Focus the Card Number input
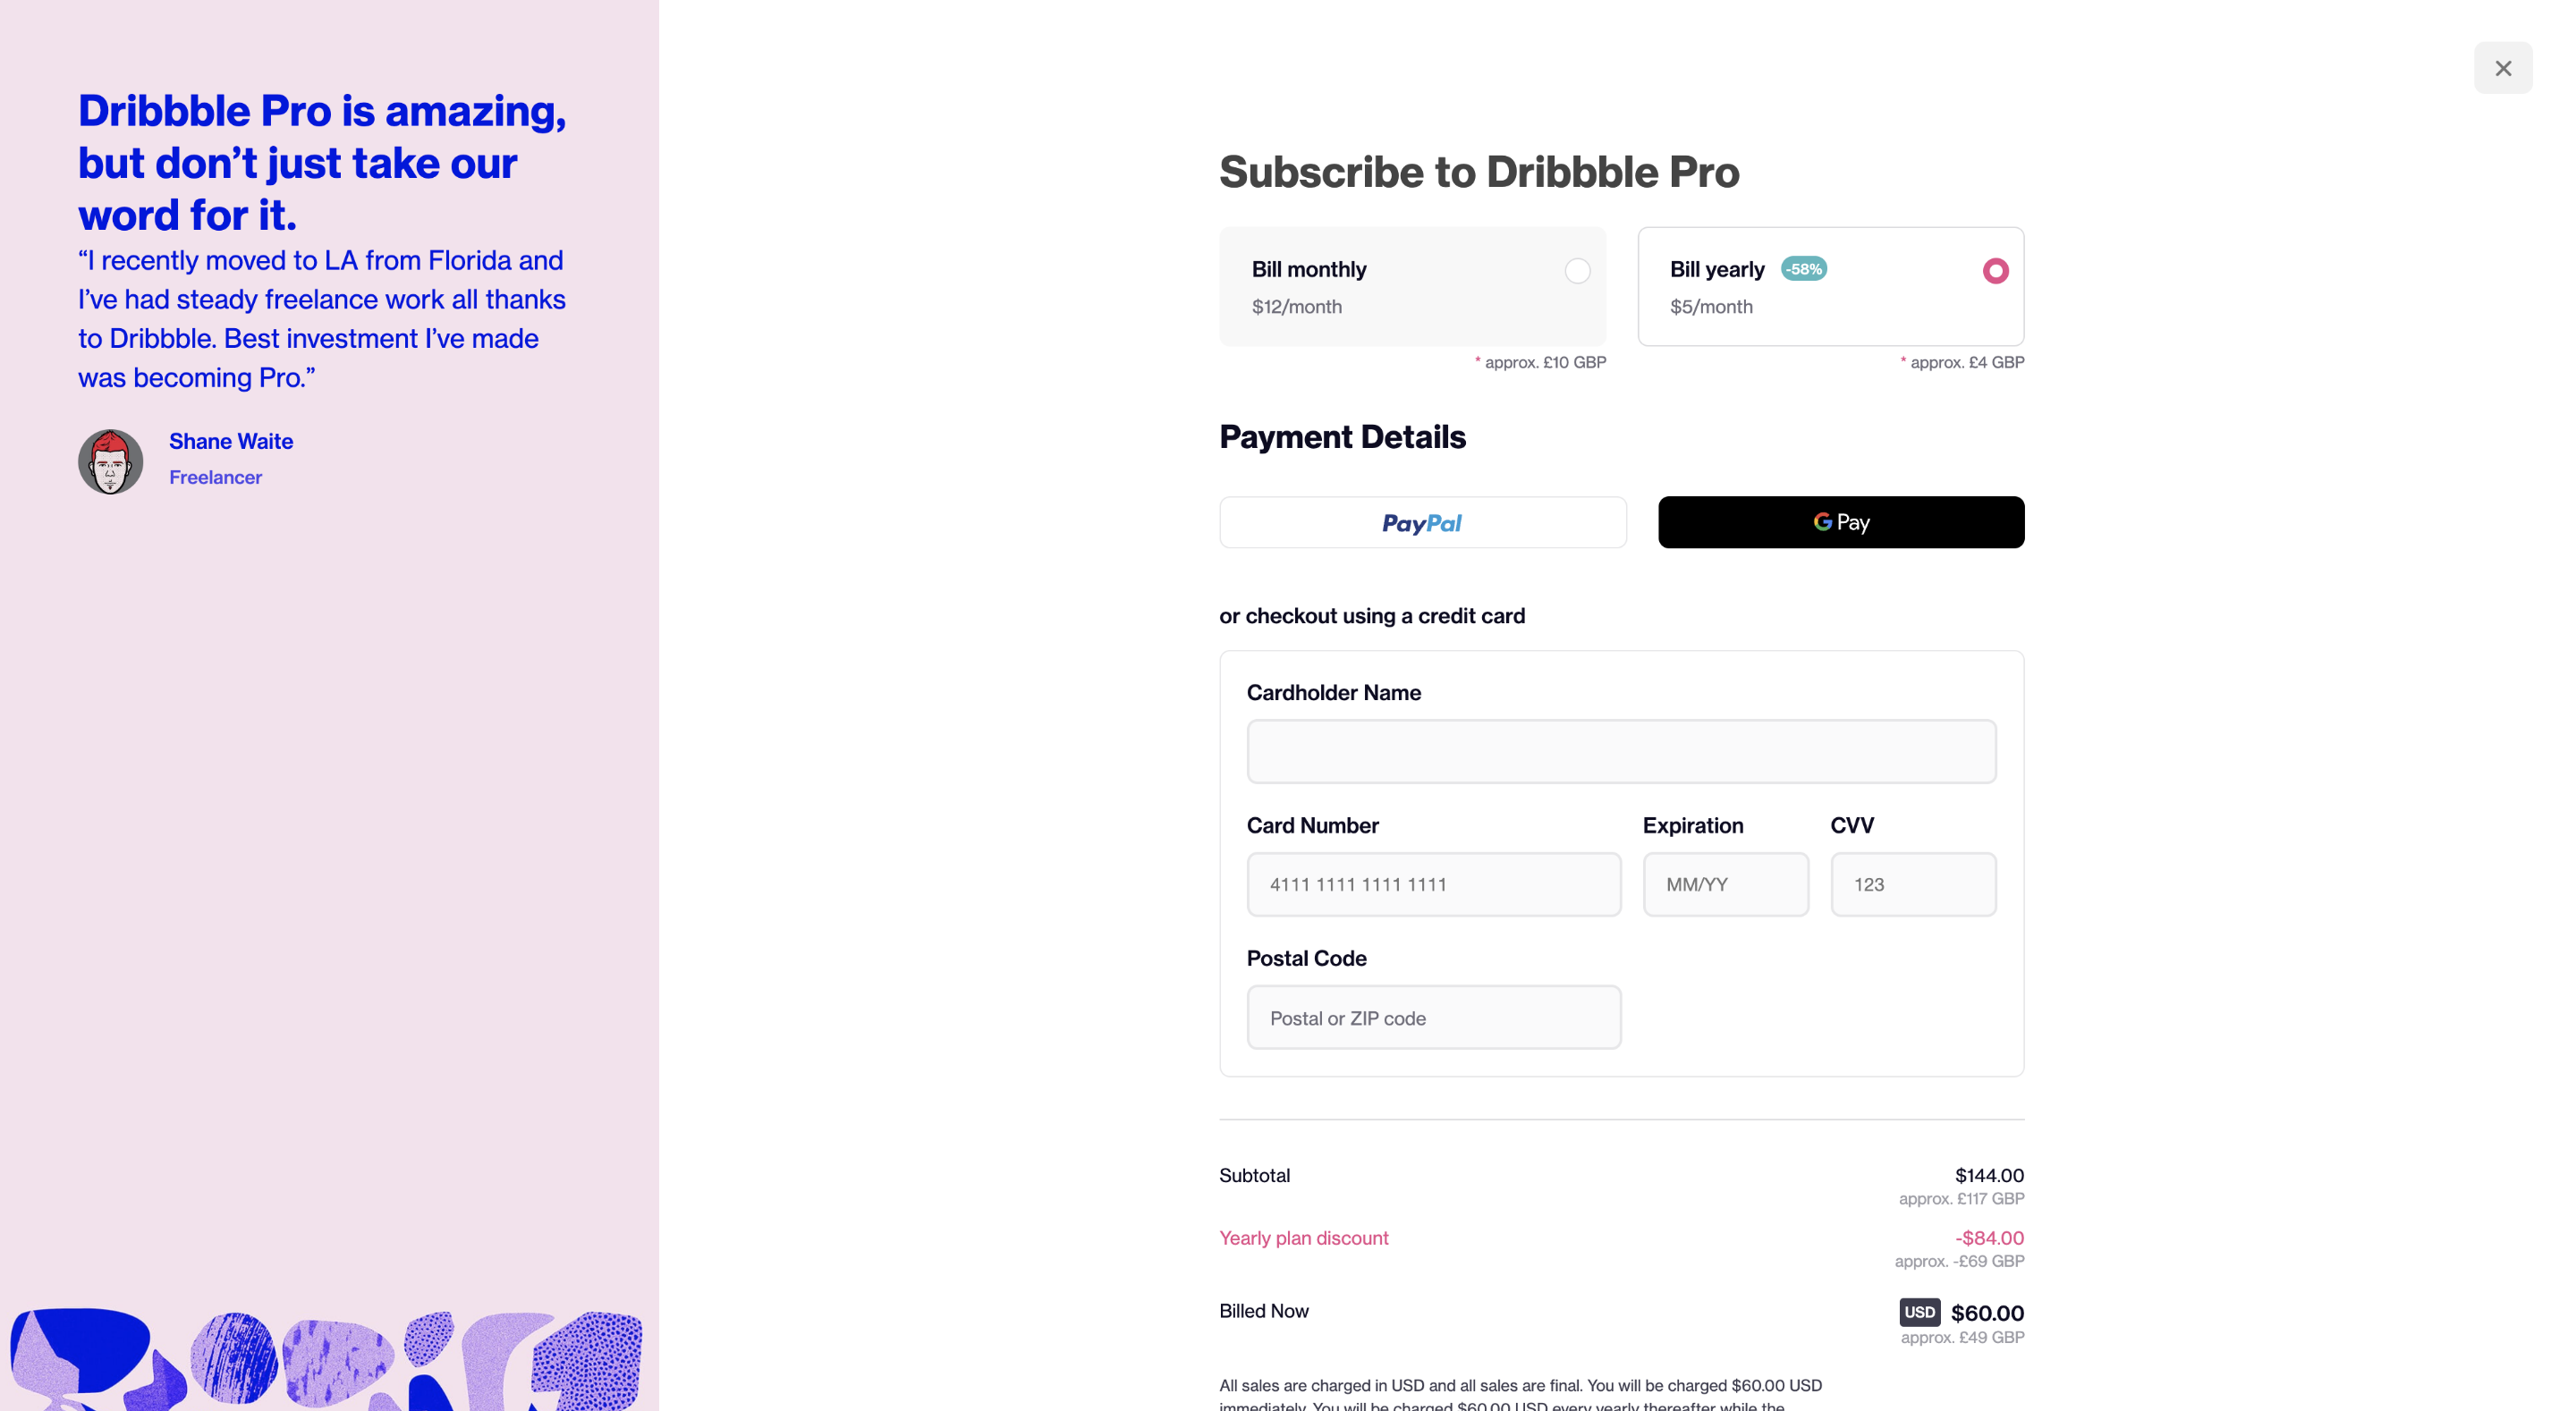Viewport: 2576px width, 1411px height. [x=1433, y=885]
